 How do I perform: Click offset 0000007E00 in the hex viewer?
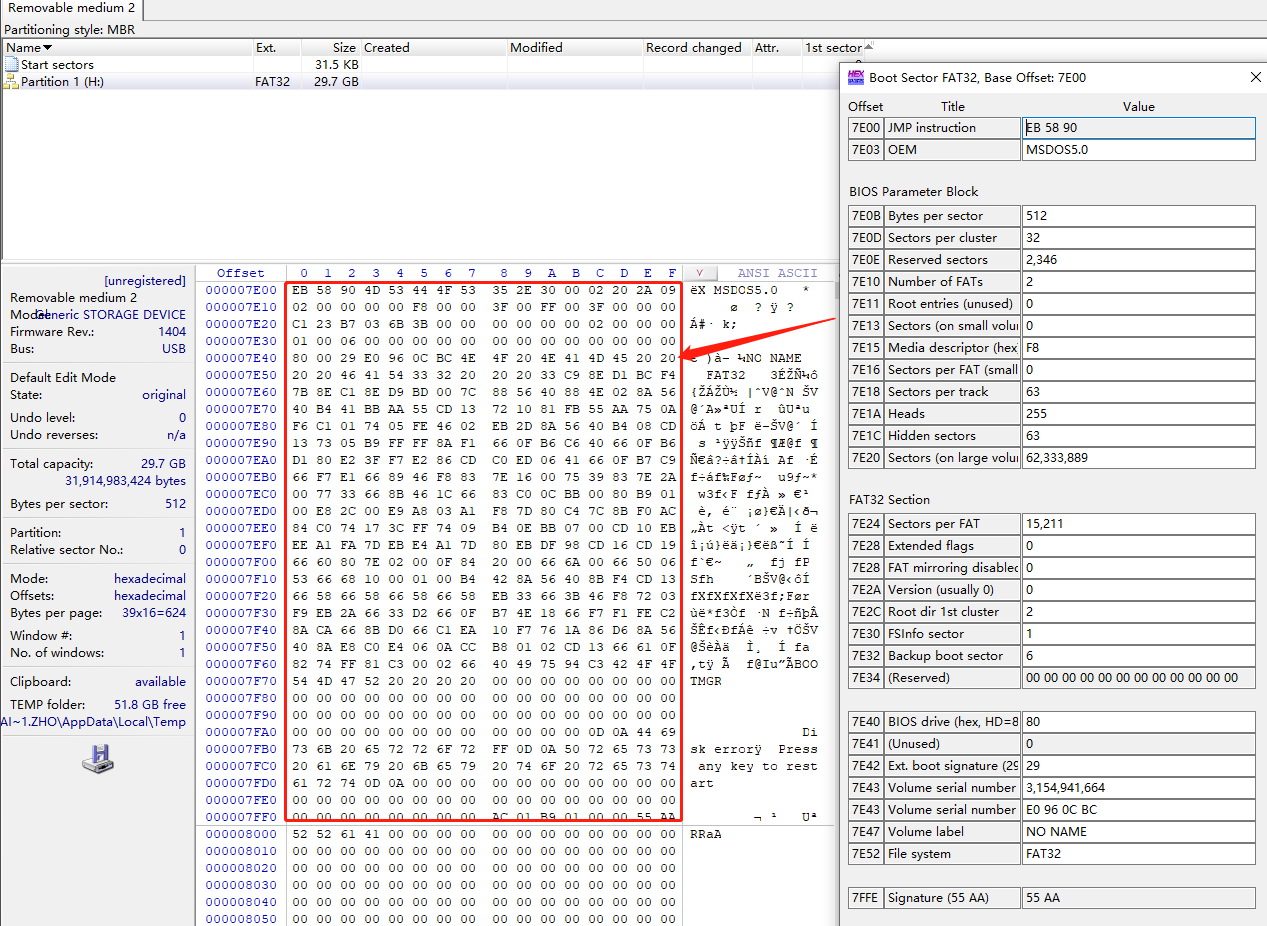tap(240, 289)
